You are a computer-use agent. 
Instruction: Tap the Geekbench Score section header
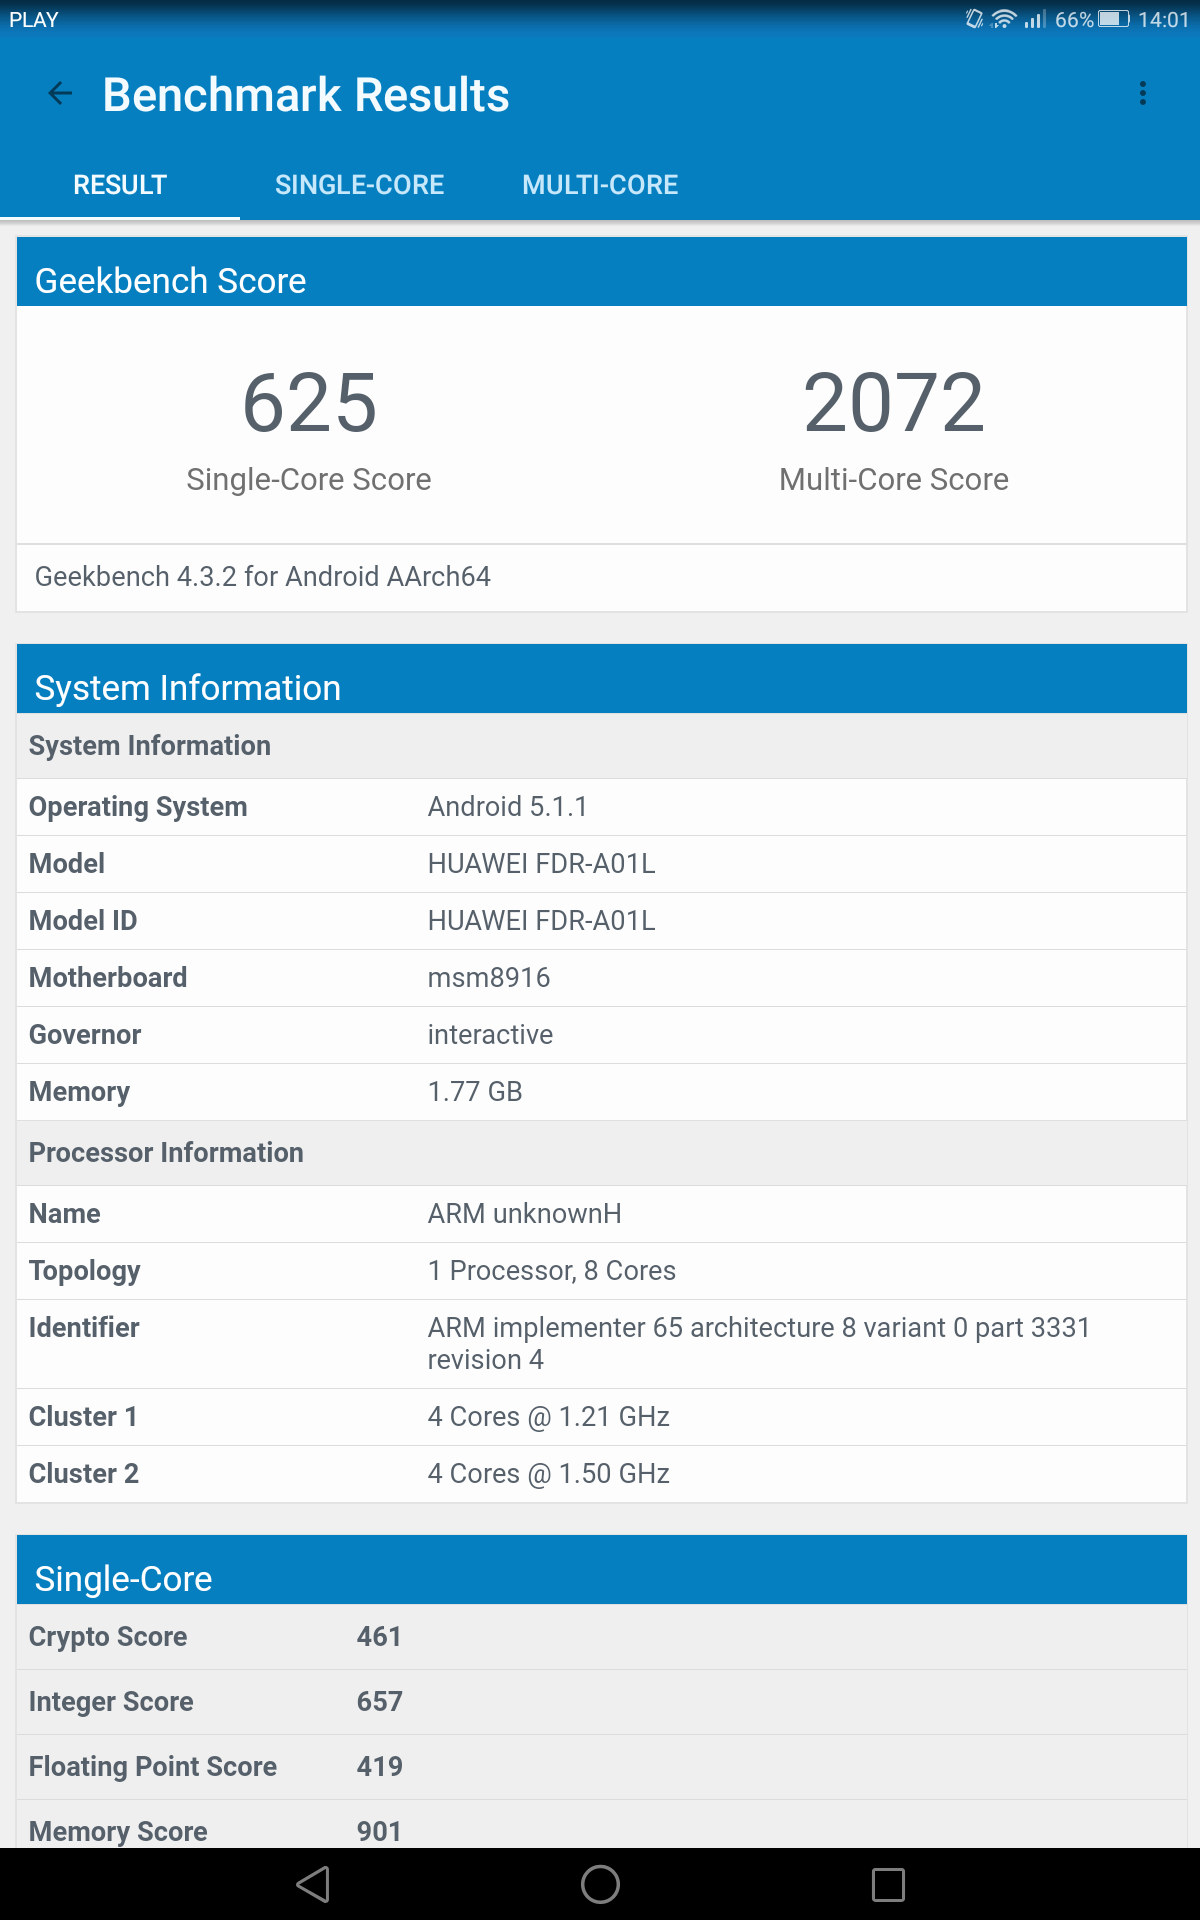tap(602, 272)
